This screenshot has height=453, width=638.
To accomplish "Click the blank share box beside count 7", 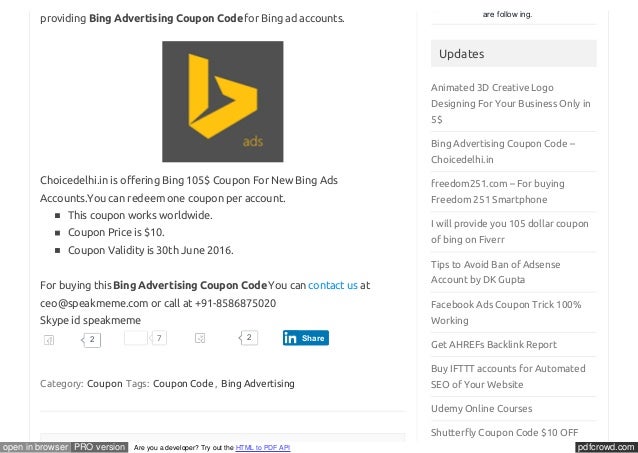I will pos(135,338).
